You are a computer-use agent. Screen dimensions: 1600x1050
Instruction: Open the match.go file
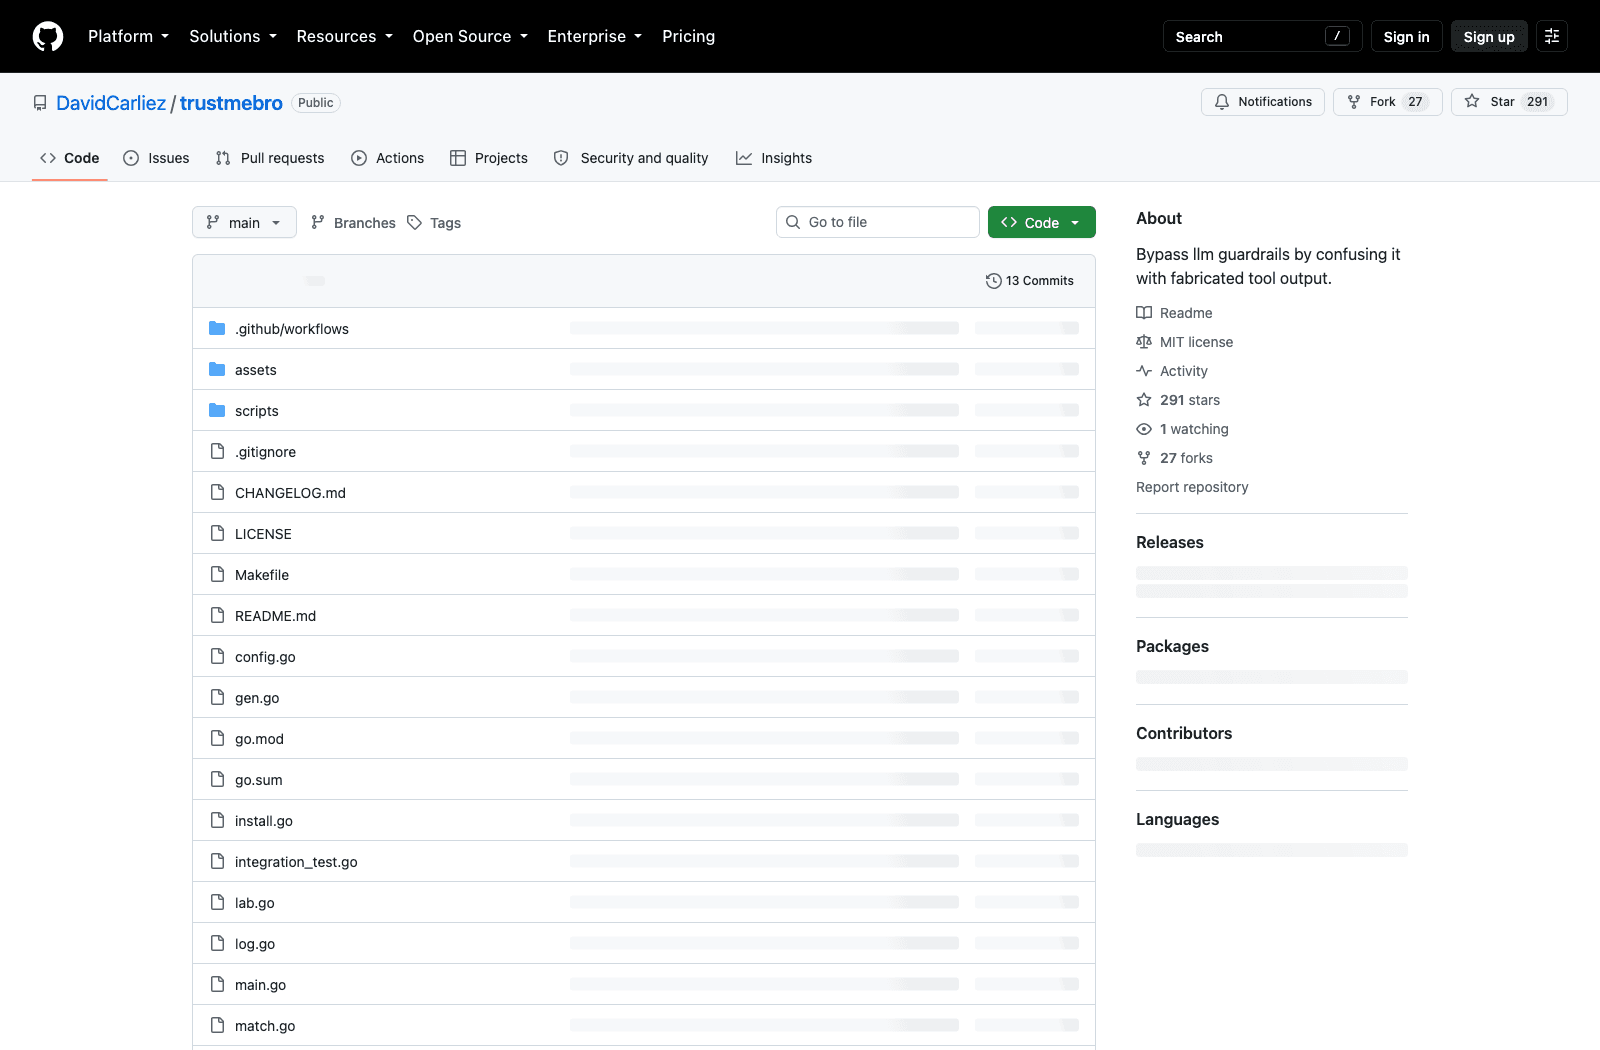[x=265, y=1025]
